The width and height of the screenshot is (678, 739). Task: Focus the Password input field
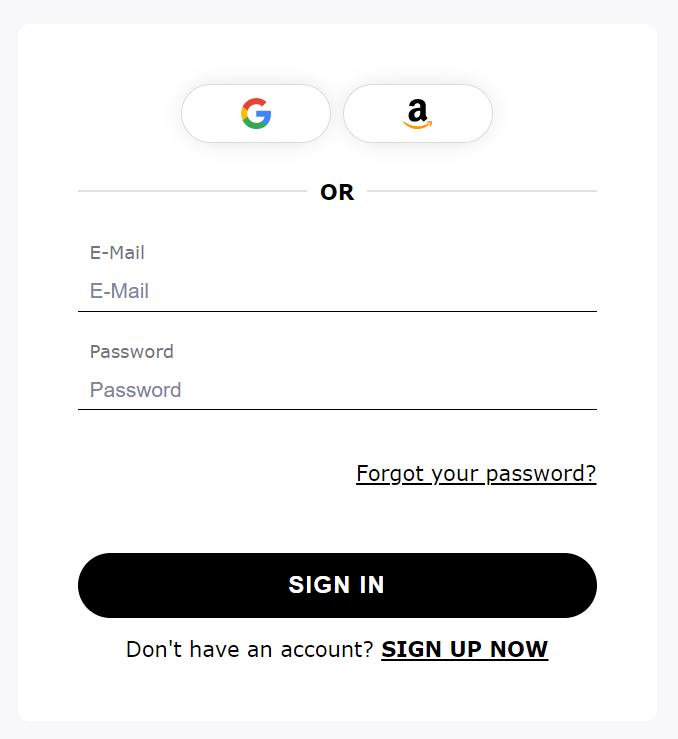point(337,390)
